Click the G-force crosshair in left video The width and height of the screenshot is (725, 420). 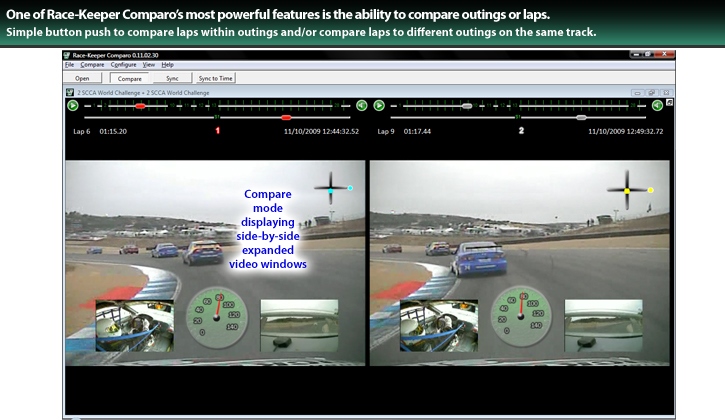(x=331, y=188)
